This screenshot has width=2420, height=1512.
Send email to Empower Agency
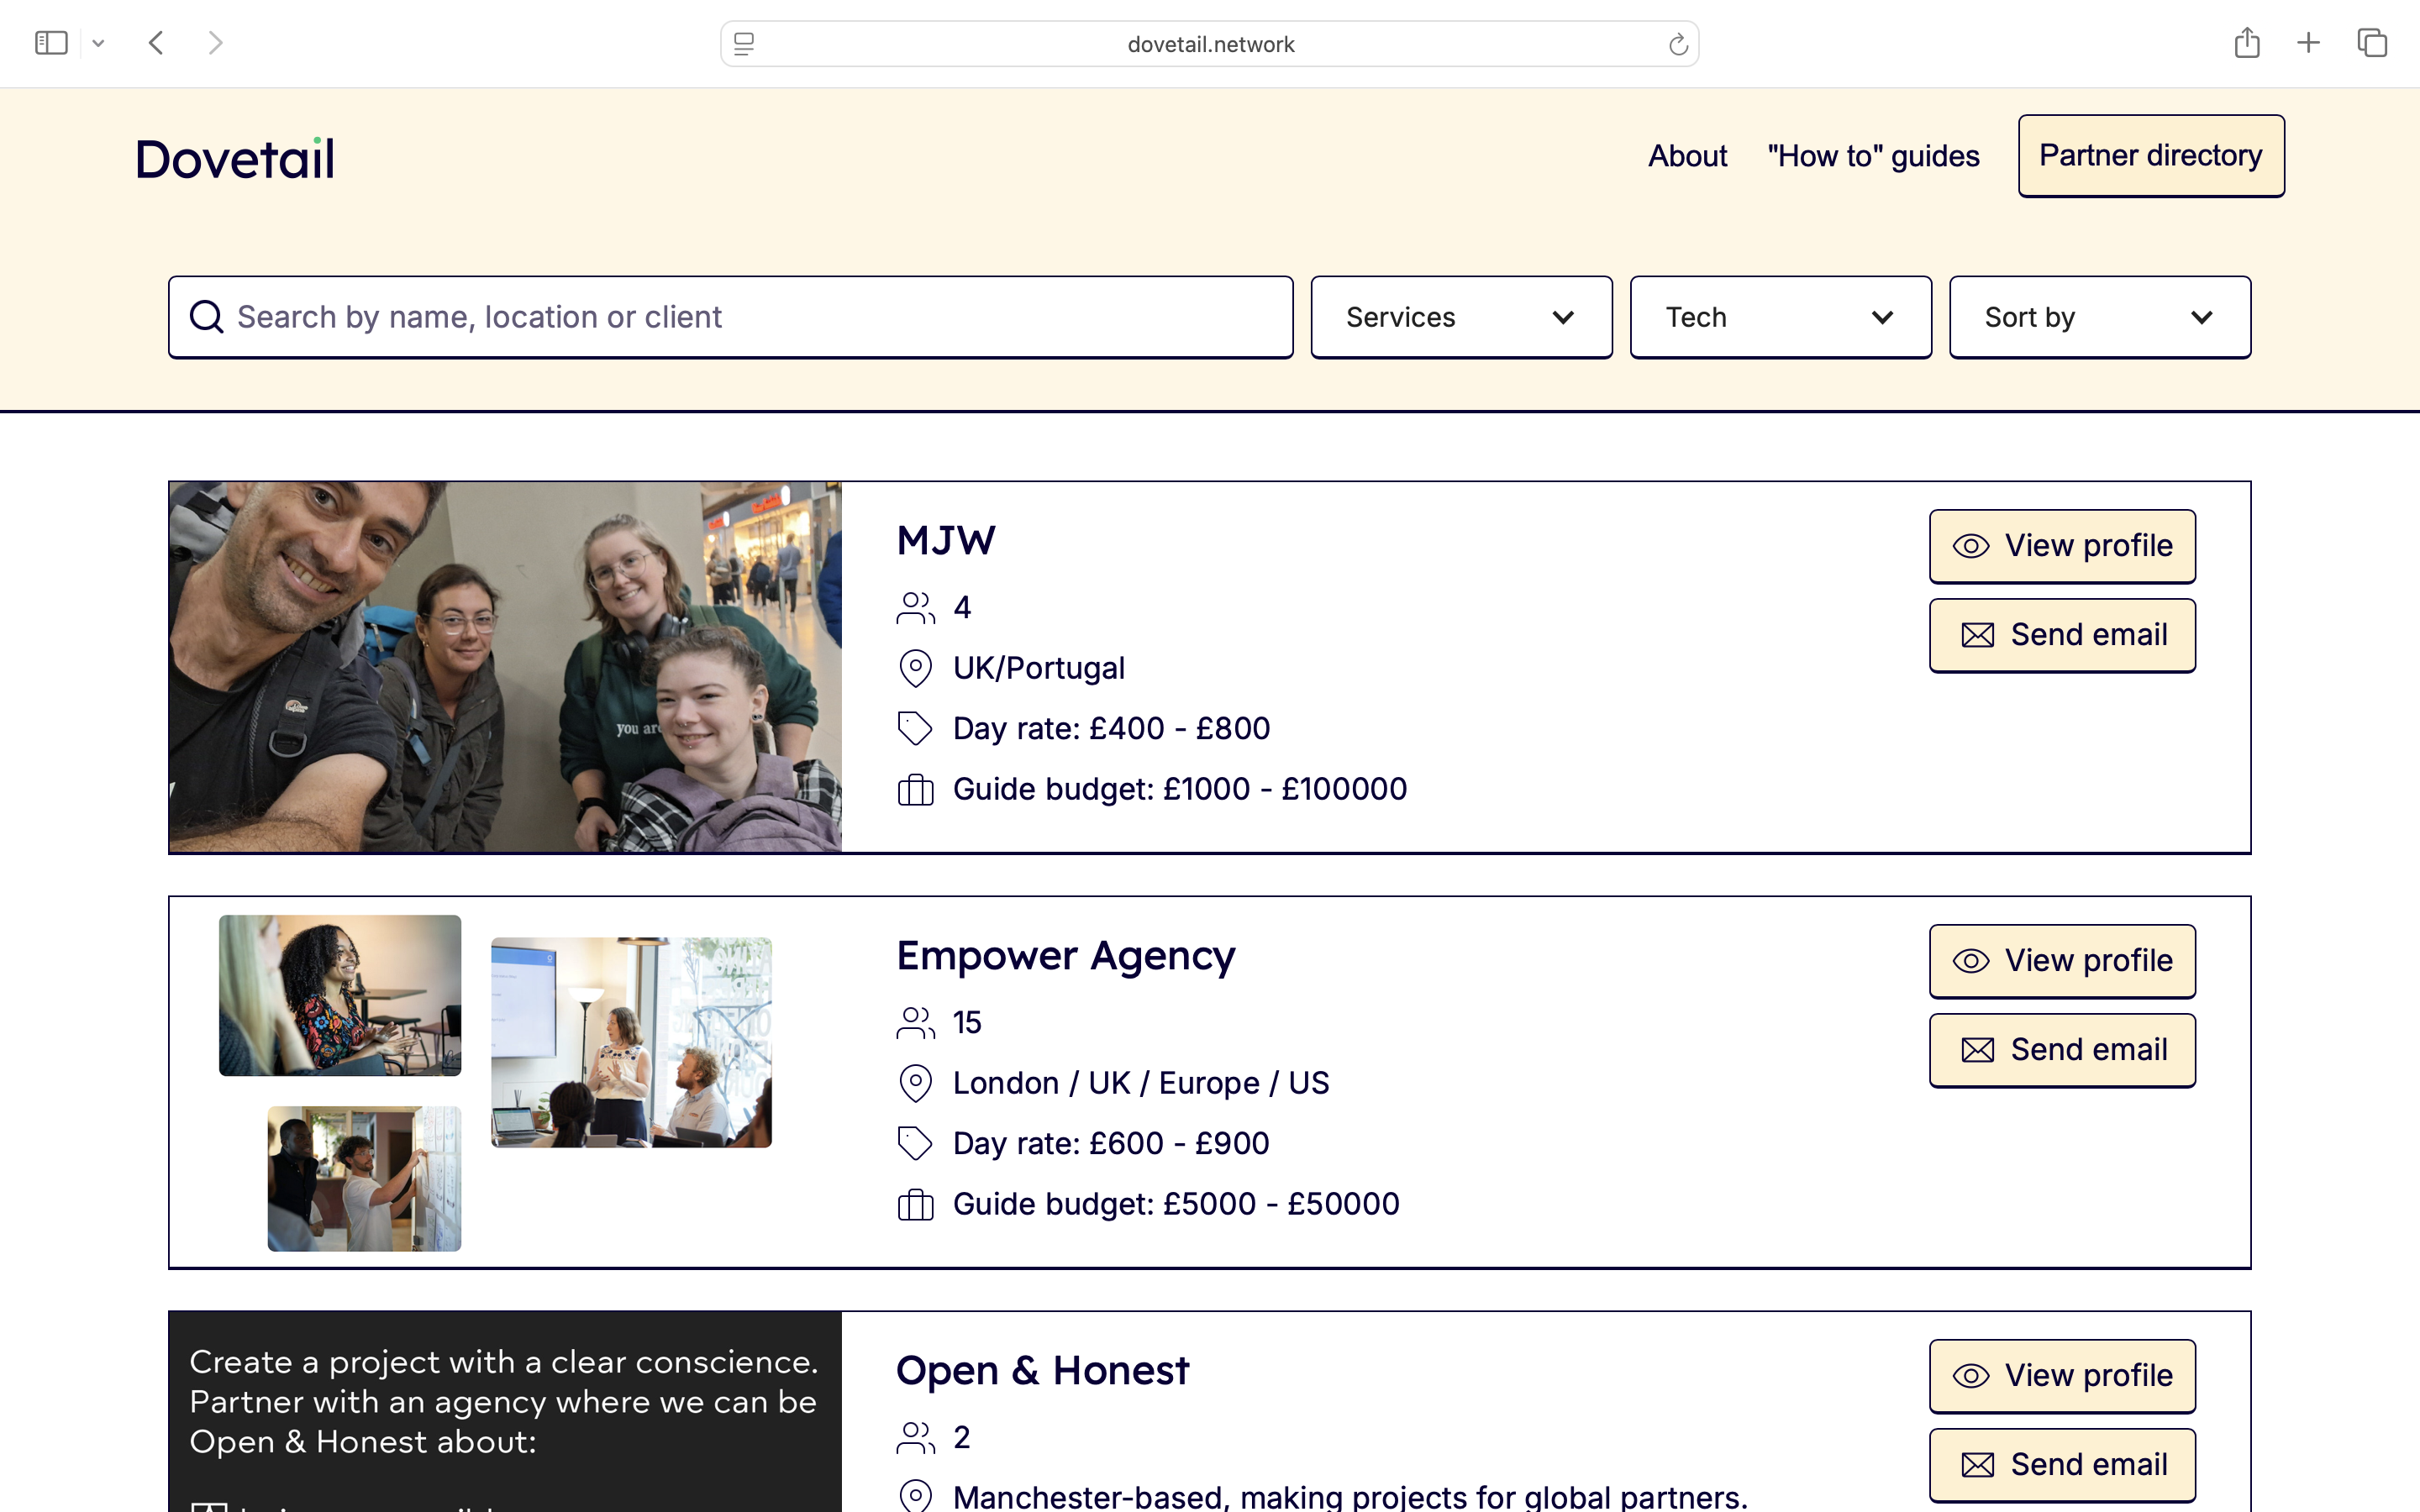2062,1050
